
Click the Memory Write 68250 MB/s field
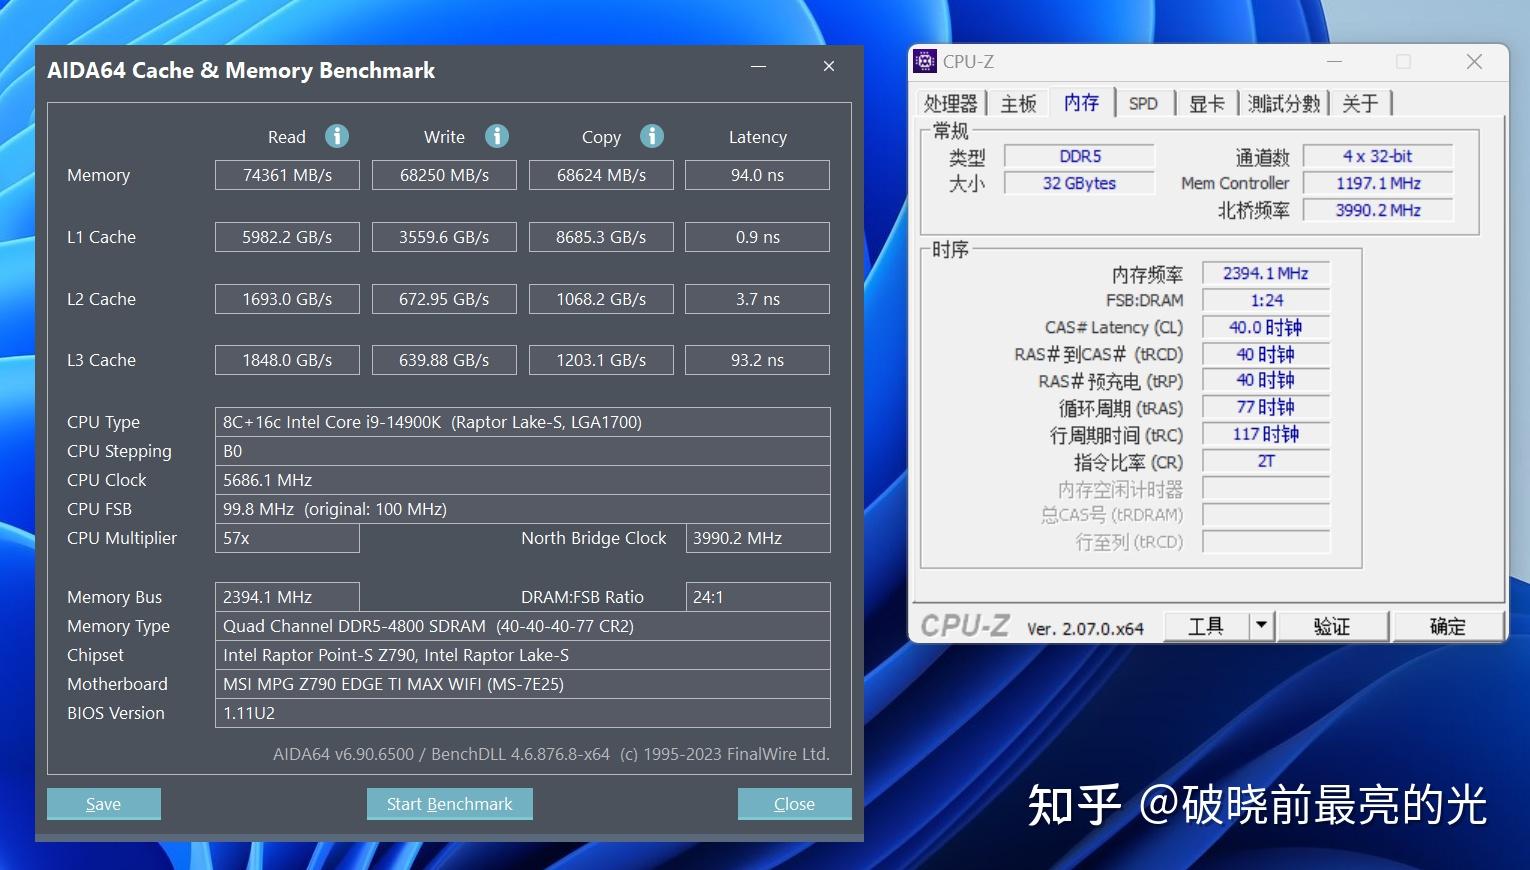(444, 175)
